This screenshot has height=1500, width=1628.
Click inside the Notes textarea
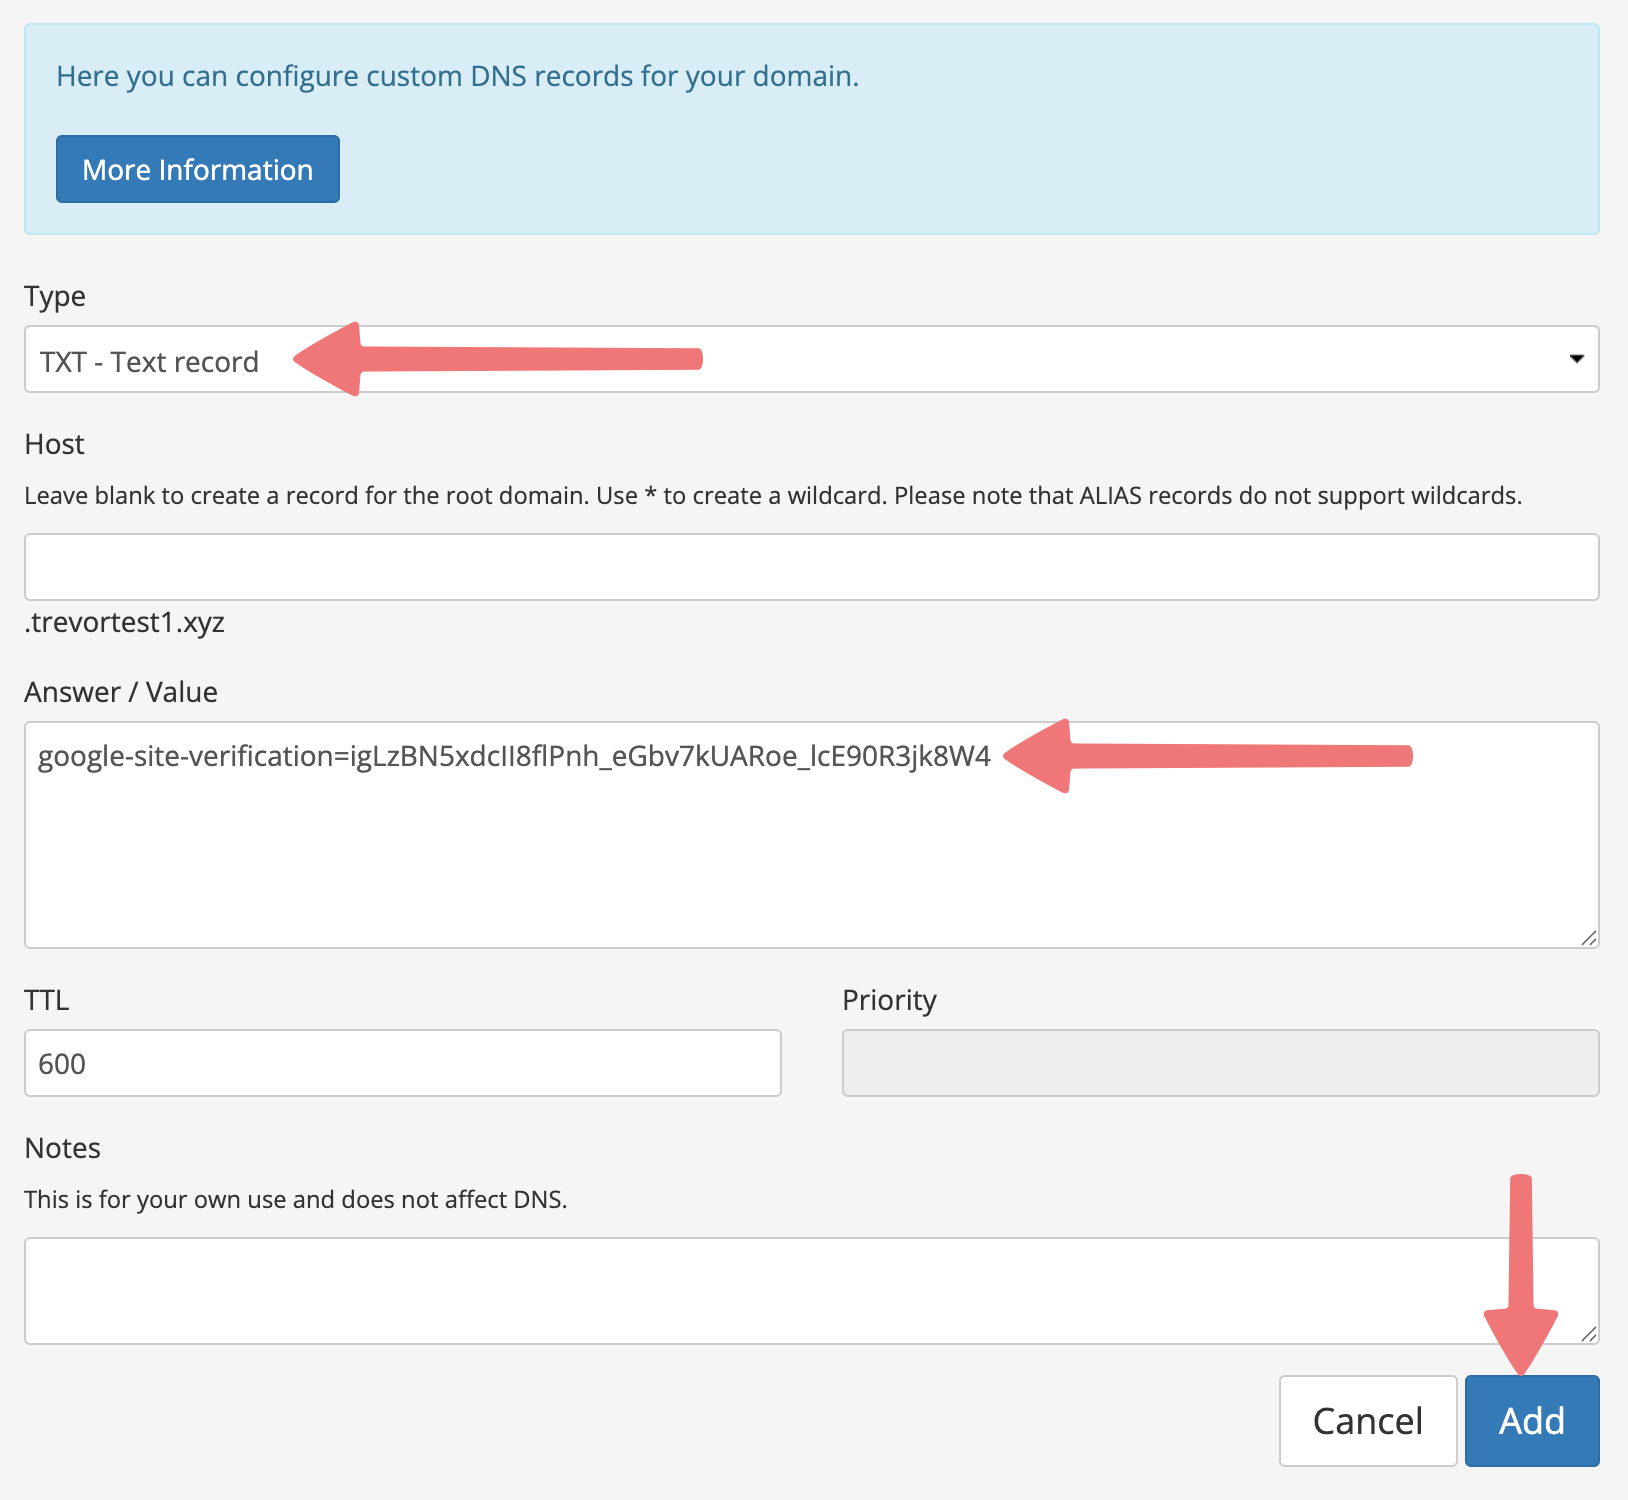pyautogui.click(x=811, y=1291)
